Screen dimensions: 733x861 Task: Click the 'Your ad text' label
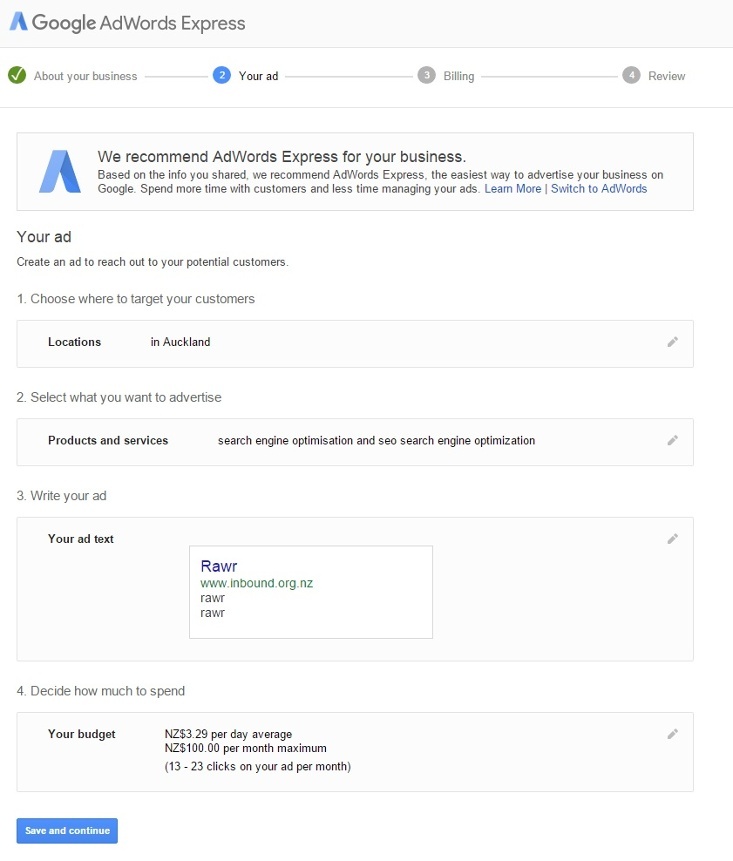81,539
